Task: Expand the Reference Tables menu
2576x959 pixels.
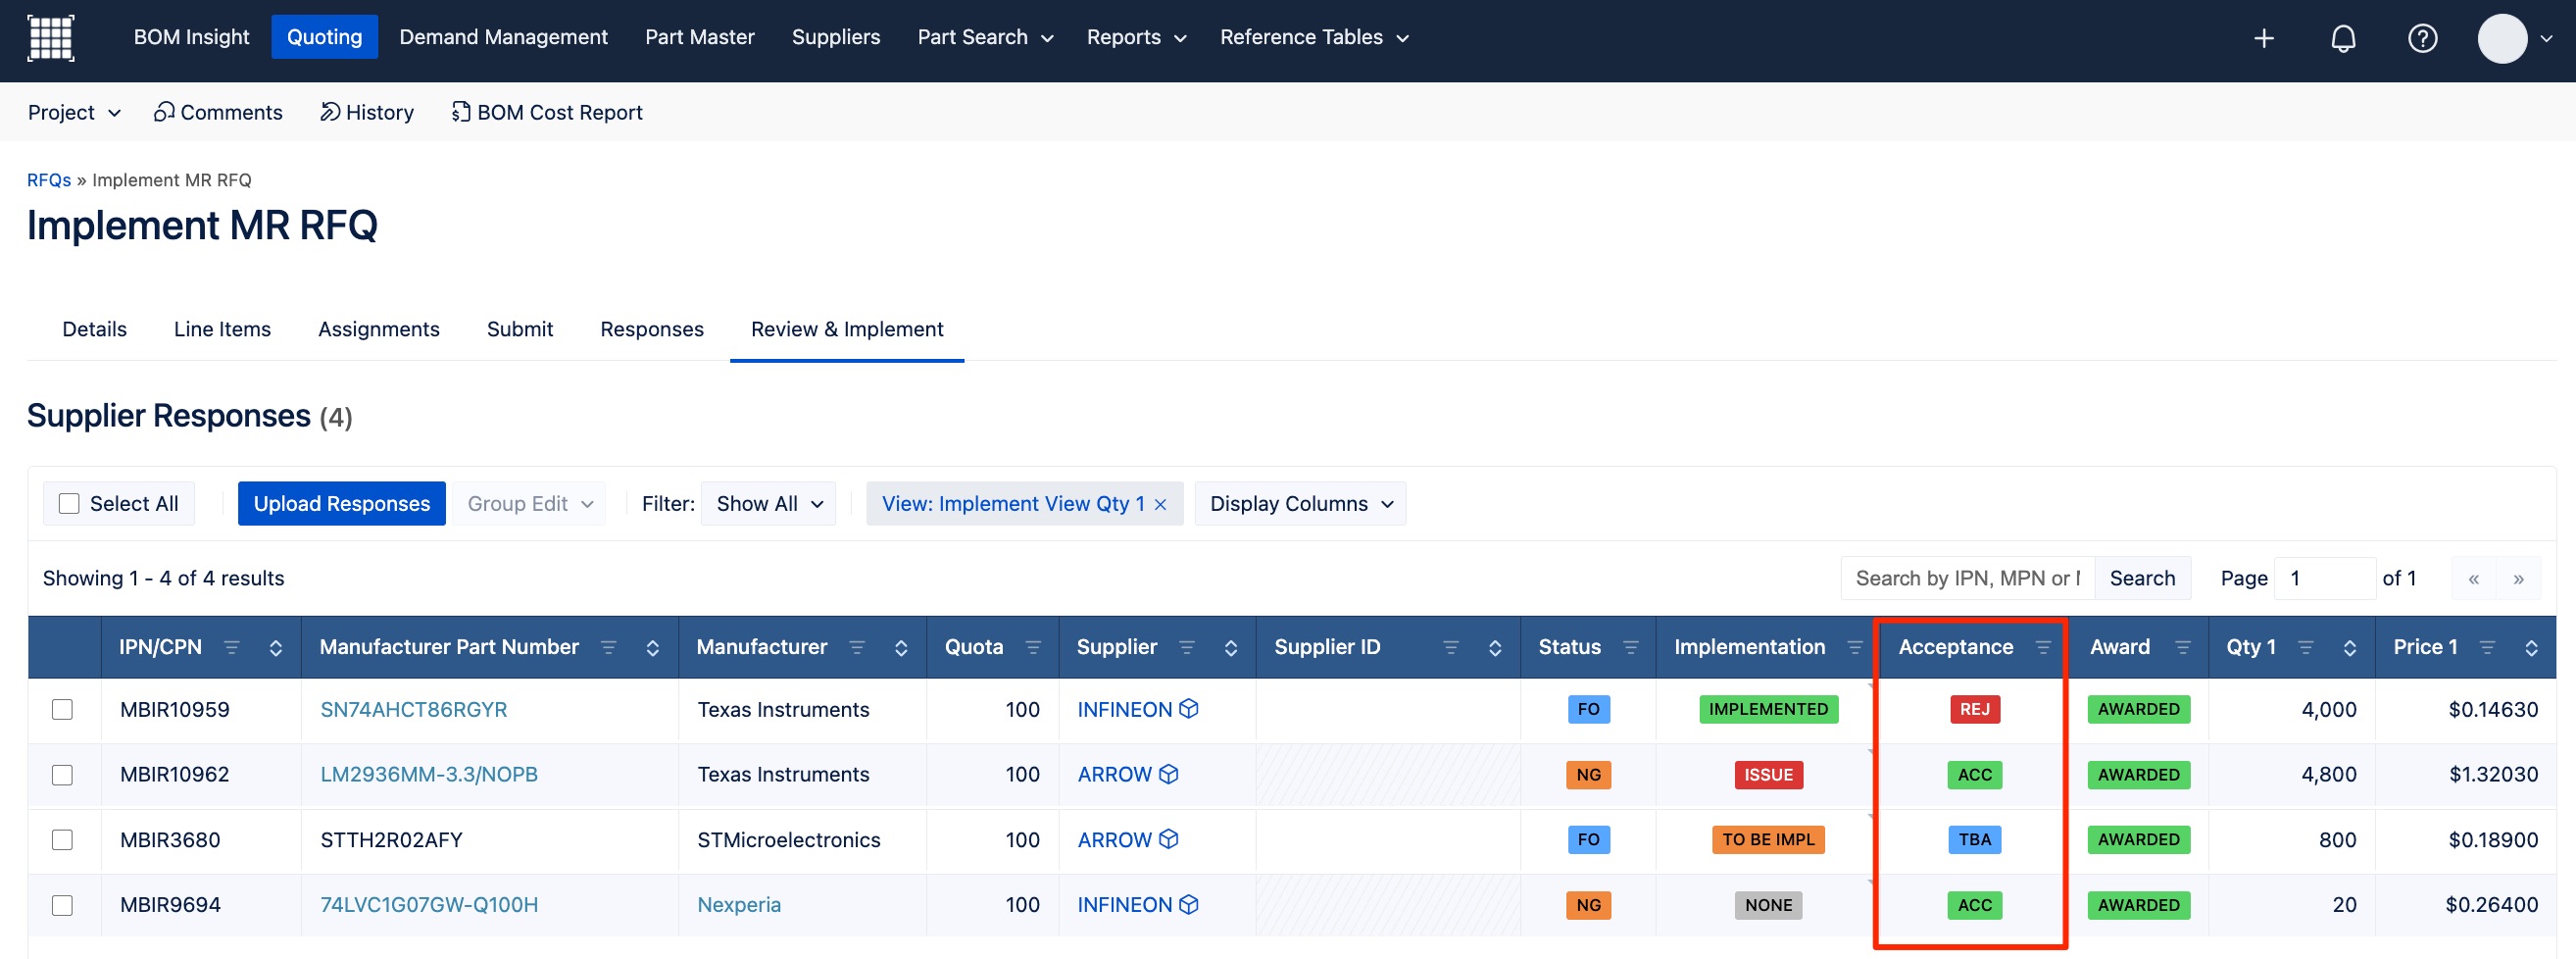Action: click(1314, 37)
